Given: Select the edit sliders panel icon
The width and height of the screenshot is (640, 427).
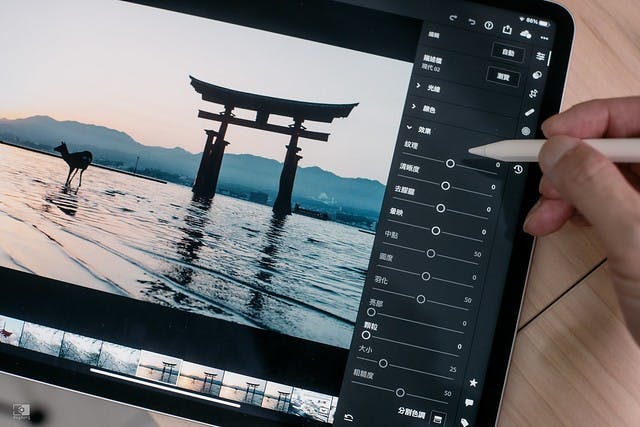Looking at the screenshot, I should pos(541,56).
